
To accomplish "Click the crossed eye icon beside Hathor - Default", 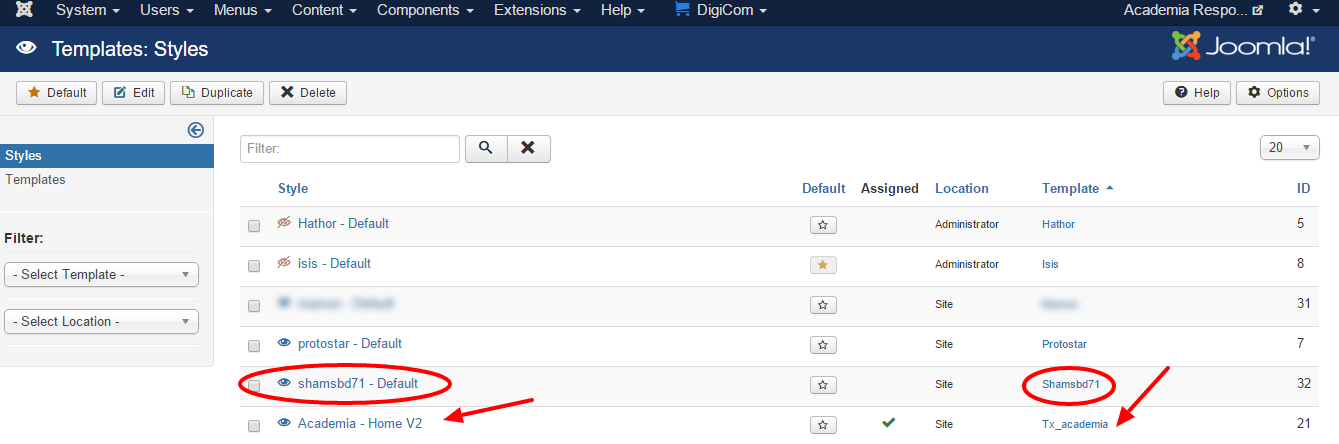I will point(284,223).
